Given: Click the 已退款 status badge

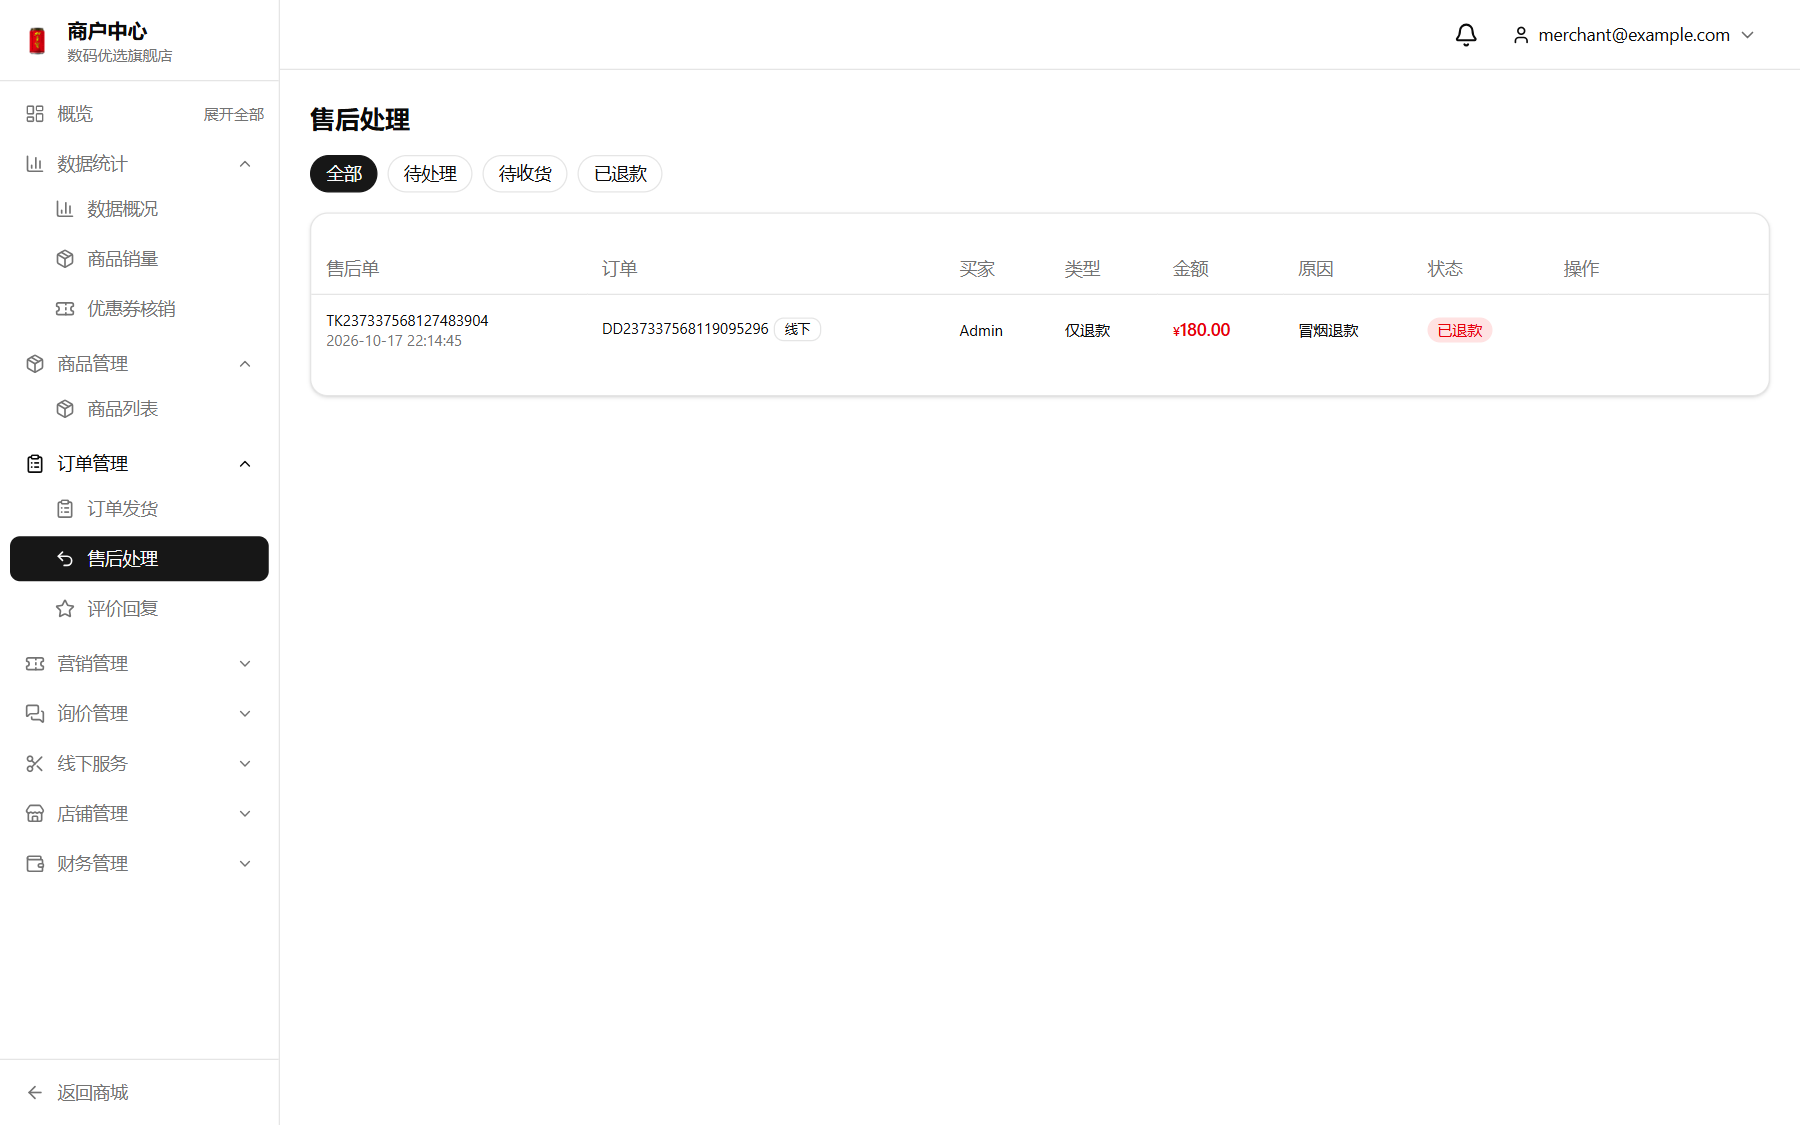Looking at the screenshot, I should [x=1460, y=330].
